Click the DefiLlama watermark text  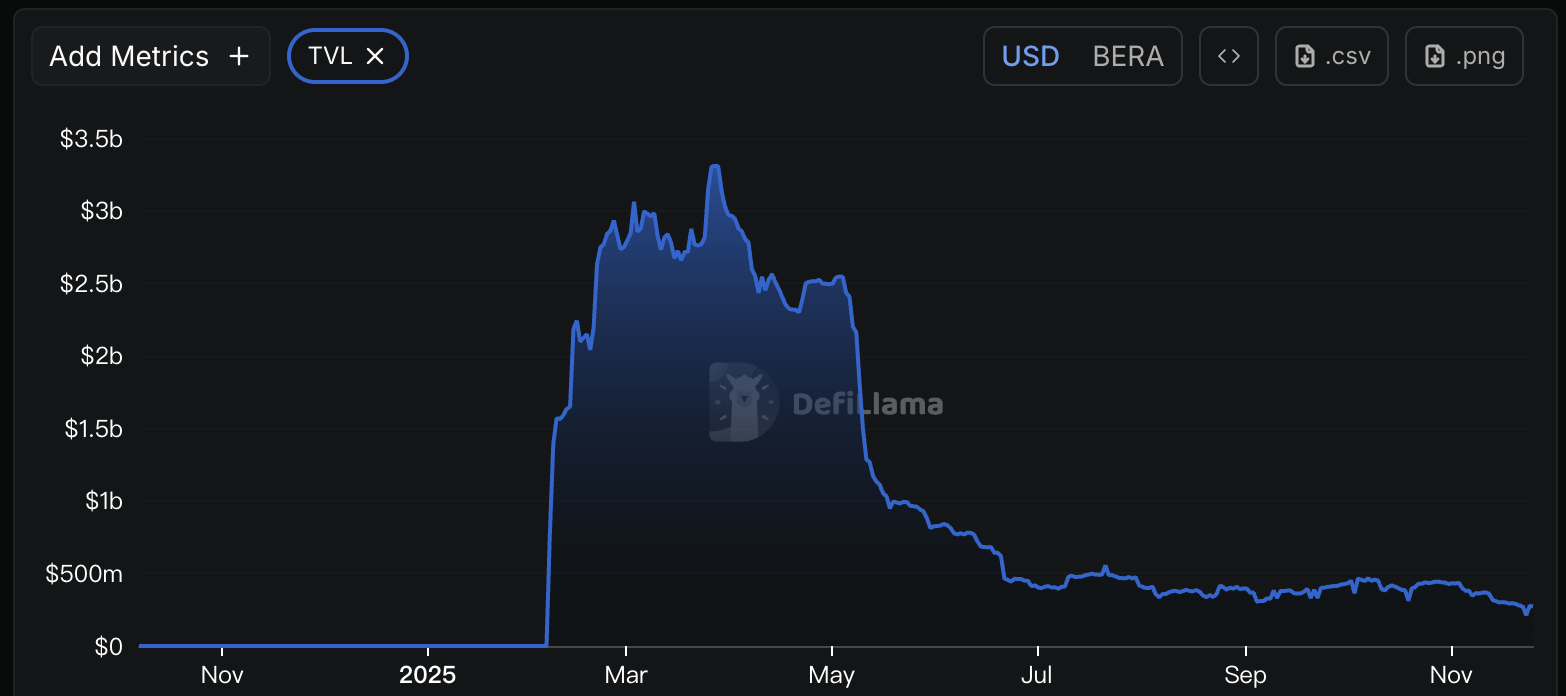pyautogui.click(x=867, y=404)
